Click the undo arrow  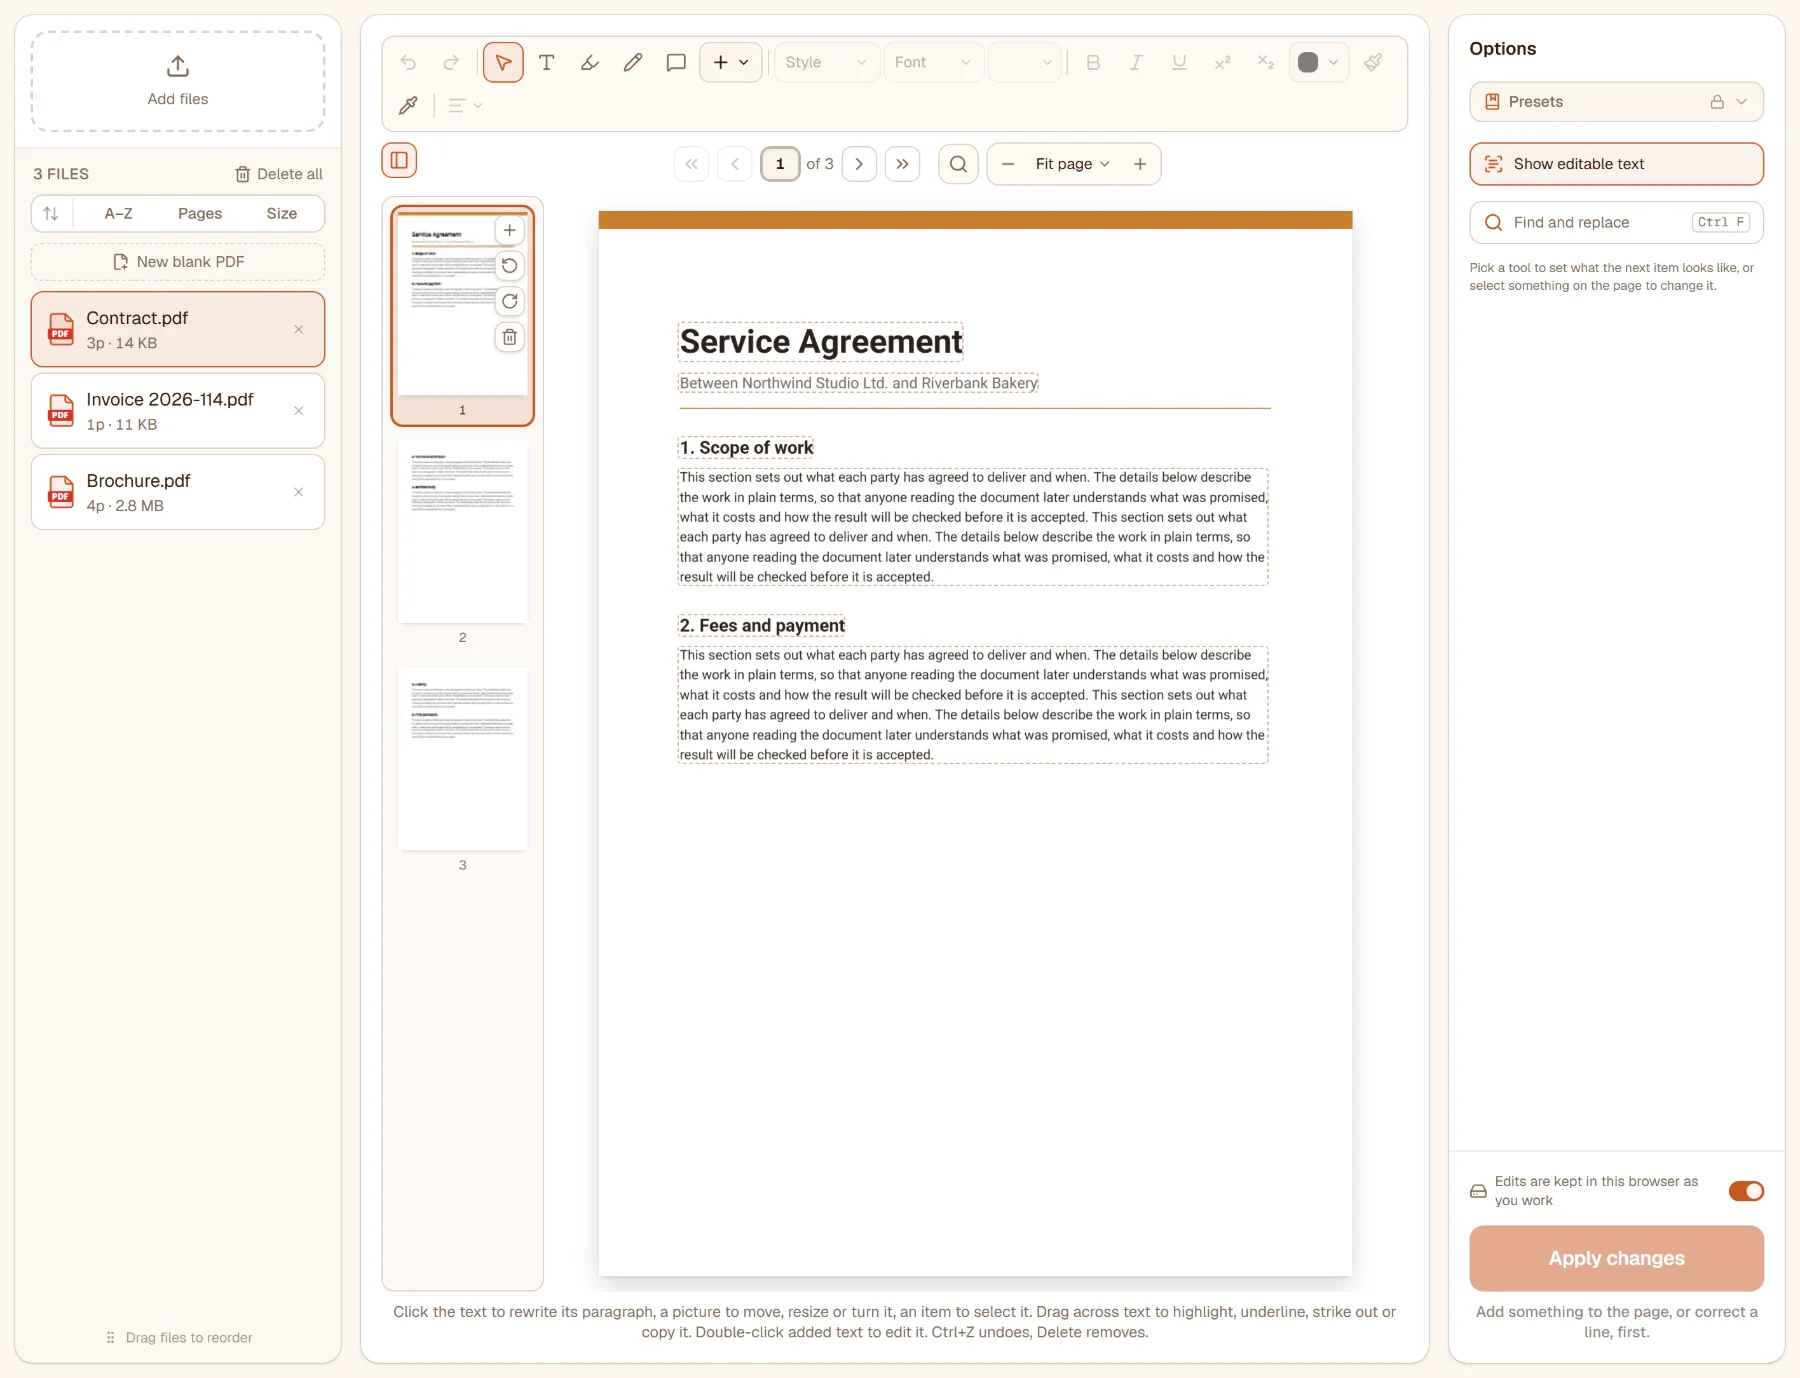(408, 62)
